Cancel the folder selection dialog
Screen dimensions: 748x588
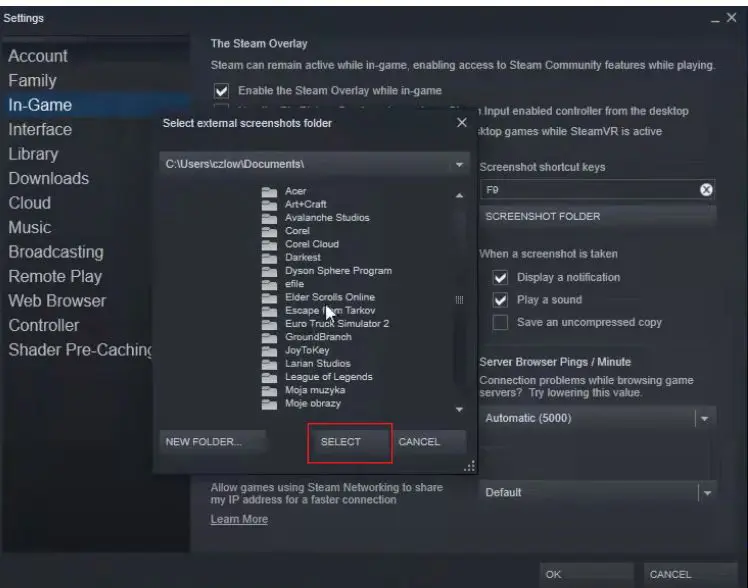429,442
